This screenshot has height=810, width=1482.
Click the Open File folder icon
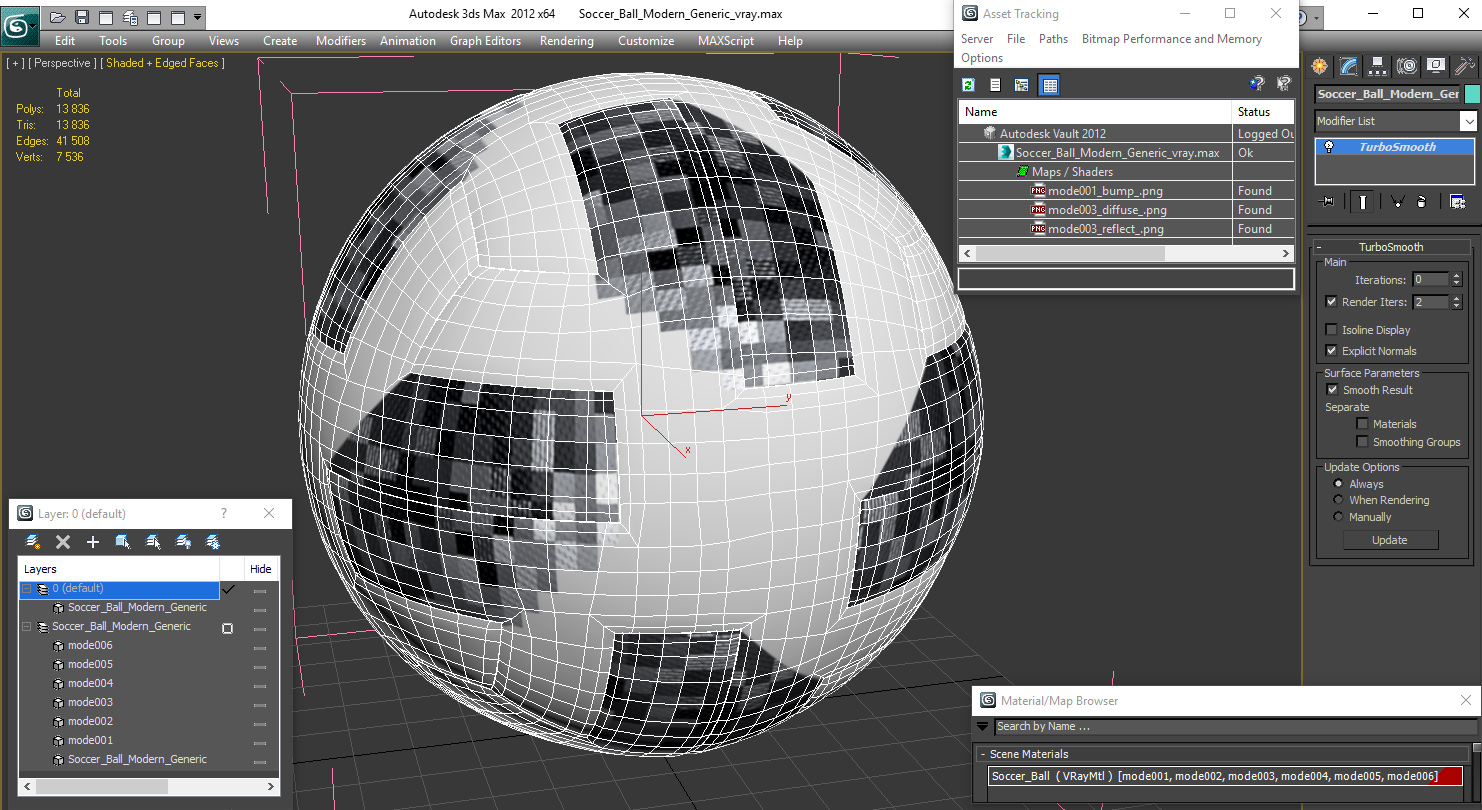click(57, 17)
